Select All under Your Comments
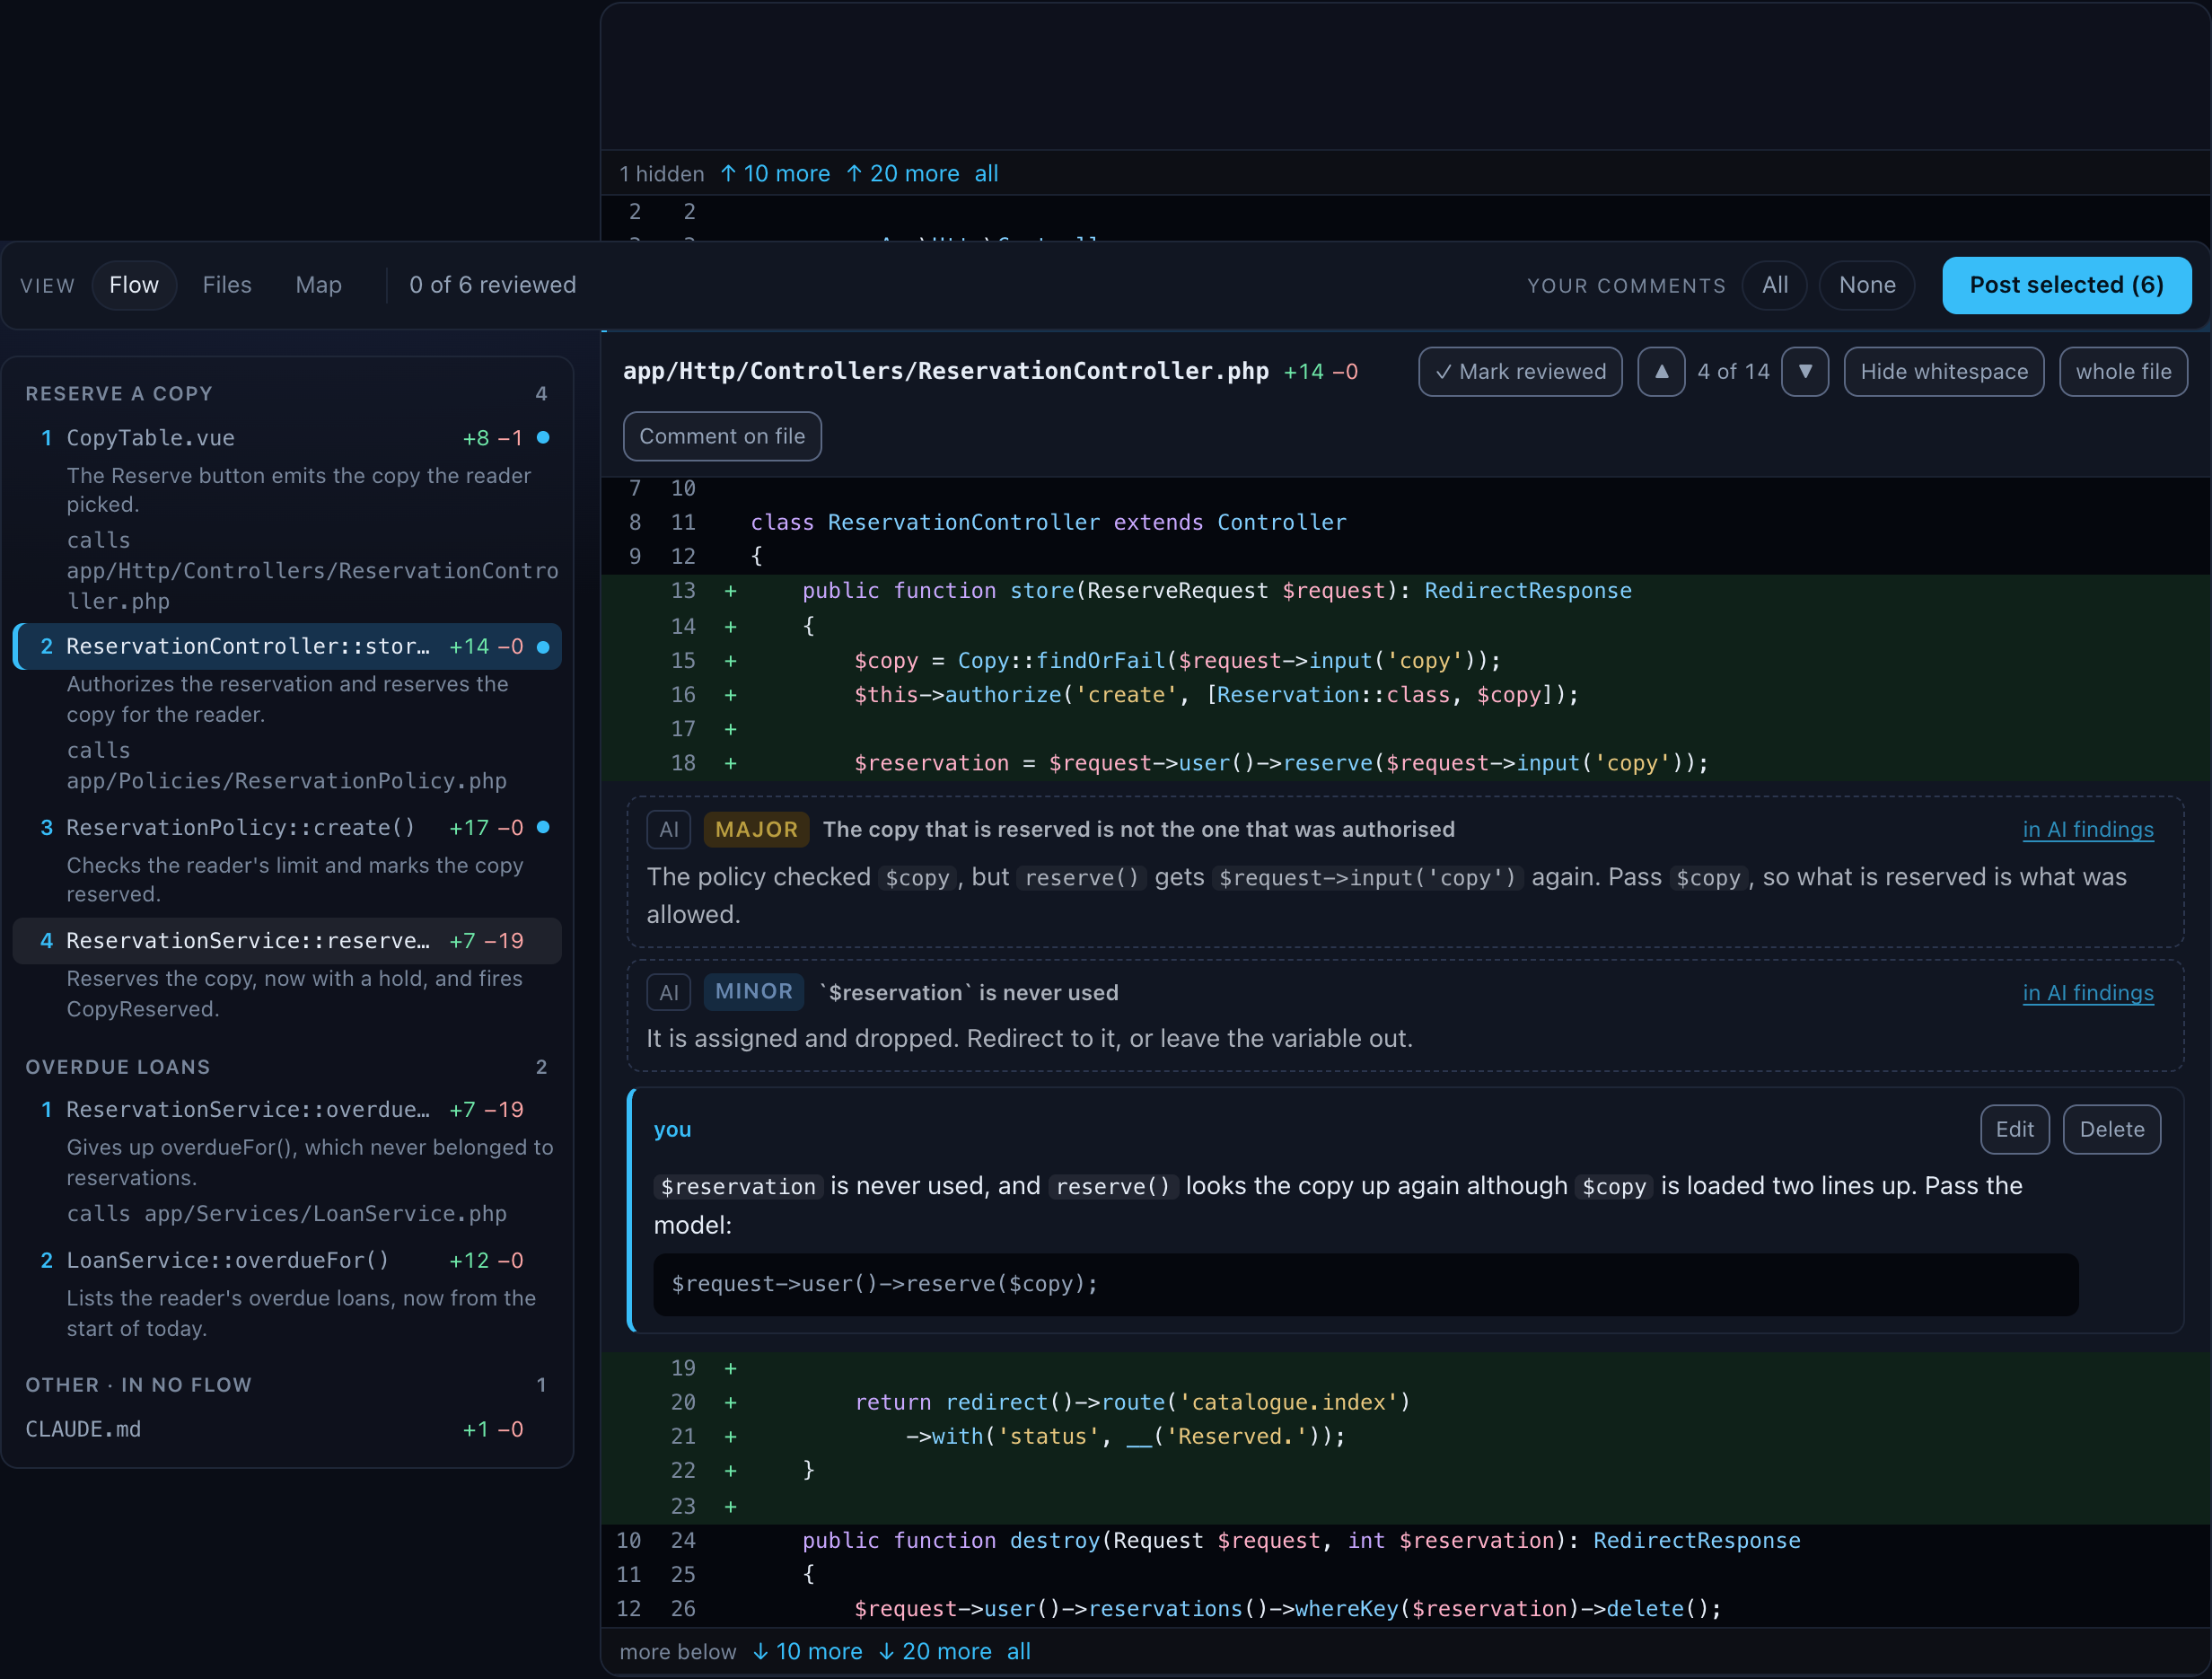Image resolution: width=2212 pixels, height=1679 pixels. pos(1774,285)
